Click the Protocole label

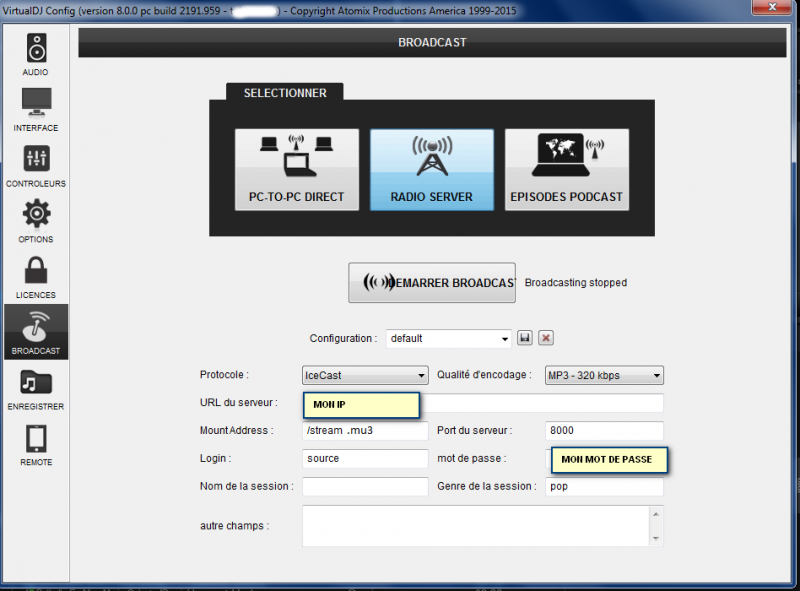tap(224, 375)
